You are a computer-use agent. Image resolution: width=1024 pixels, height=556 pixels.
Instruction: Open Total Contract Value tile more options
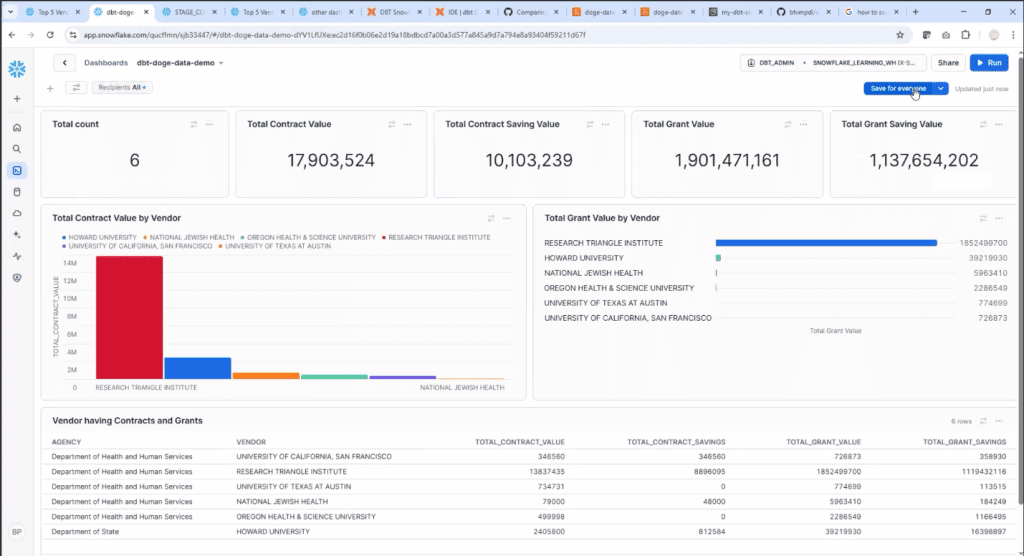[x=408, y=124]
